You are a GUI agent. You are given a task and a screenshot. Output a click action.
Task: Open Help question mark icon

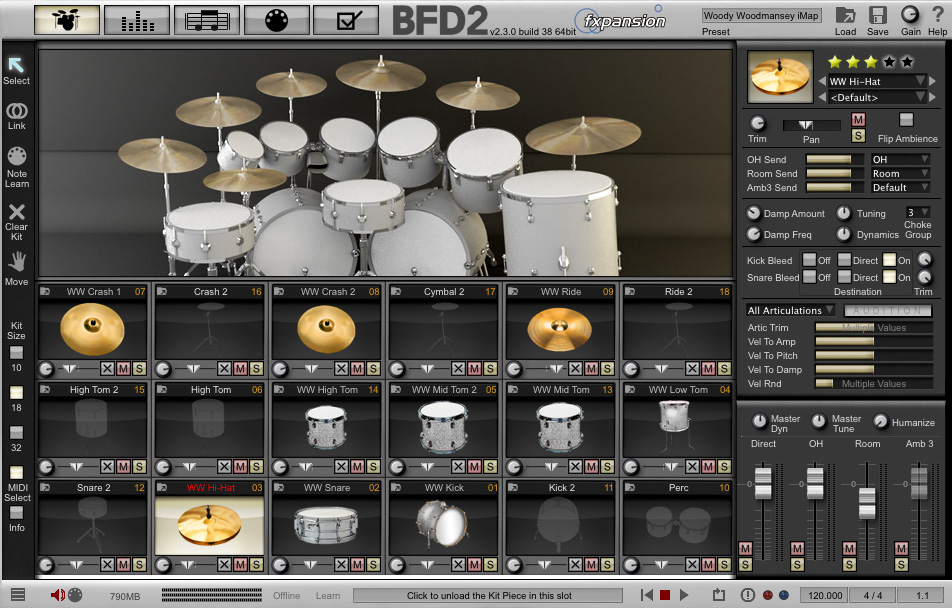pyautogui.click(x=937, y=15)
